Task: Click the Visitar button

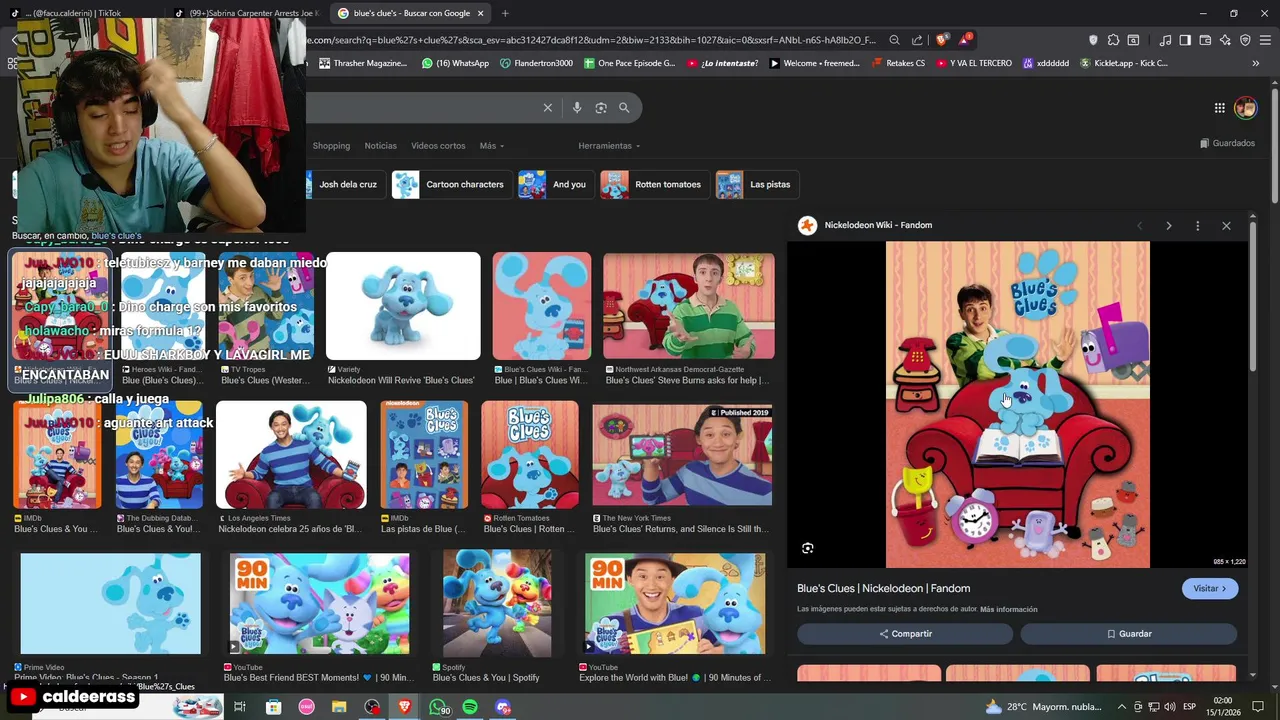Action: (1210, 589)
